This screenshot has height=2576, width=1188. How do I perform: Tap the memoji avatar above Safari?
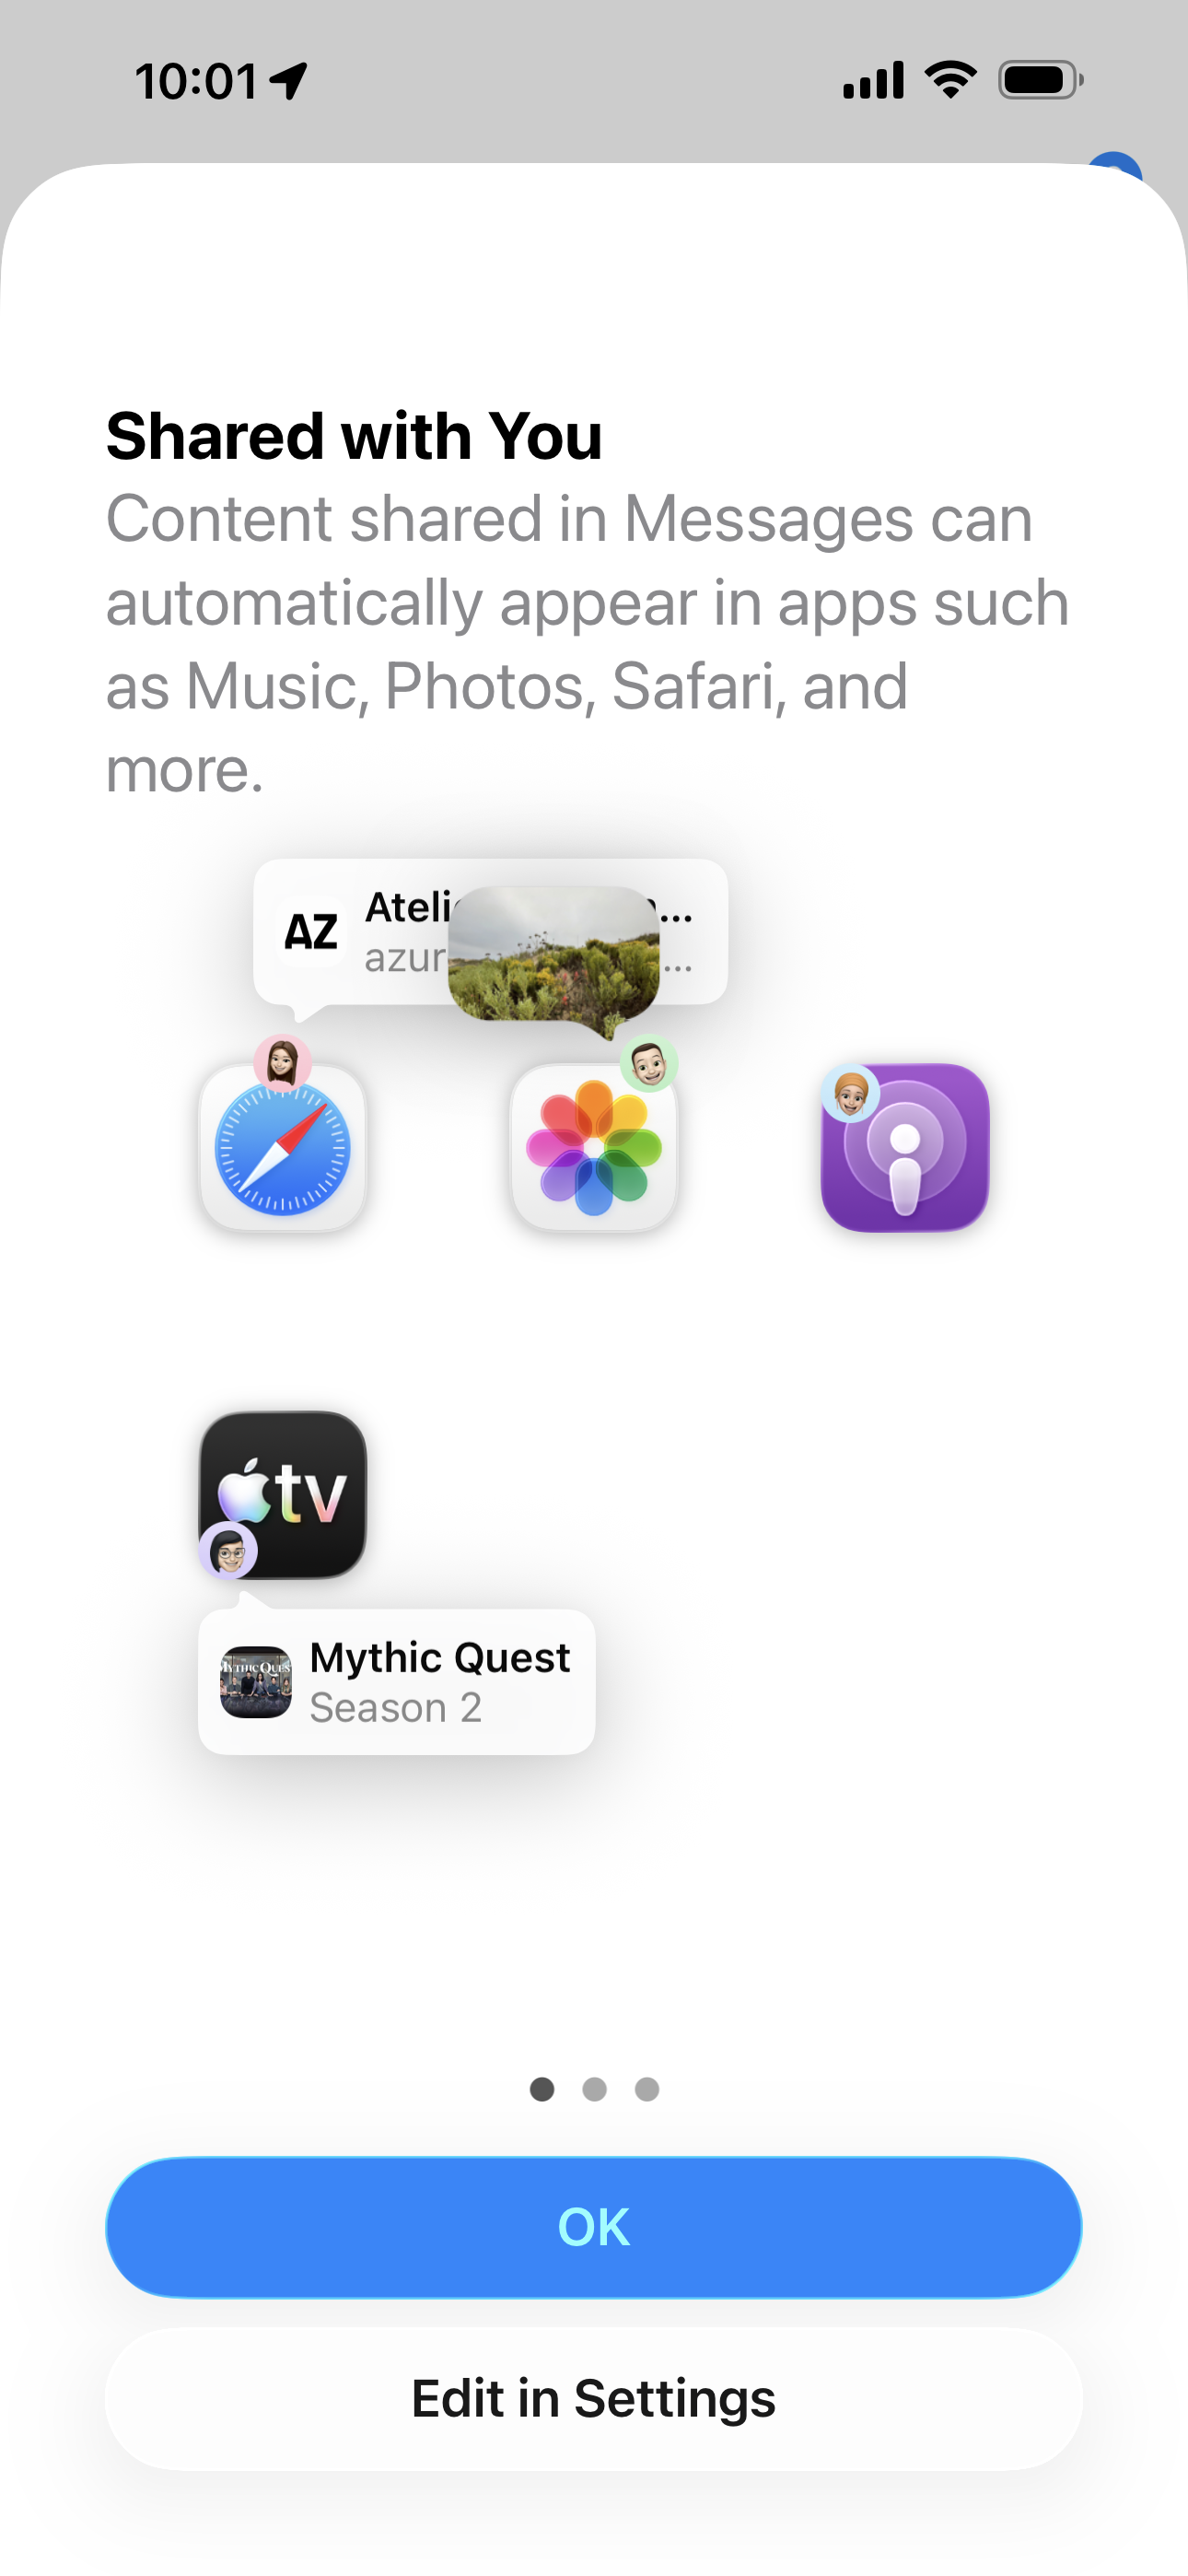tap(283, 1062)
